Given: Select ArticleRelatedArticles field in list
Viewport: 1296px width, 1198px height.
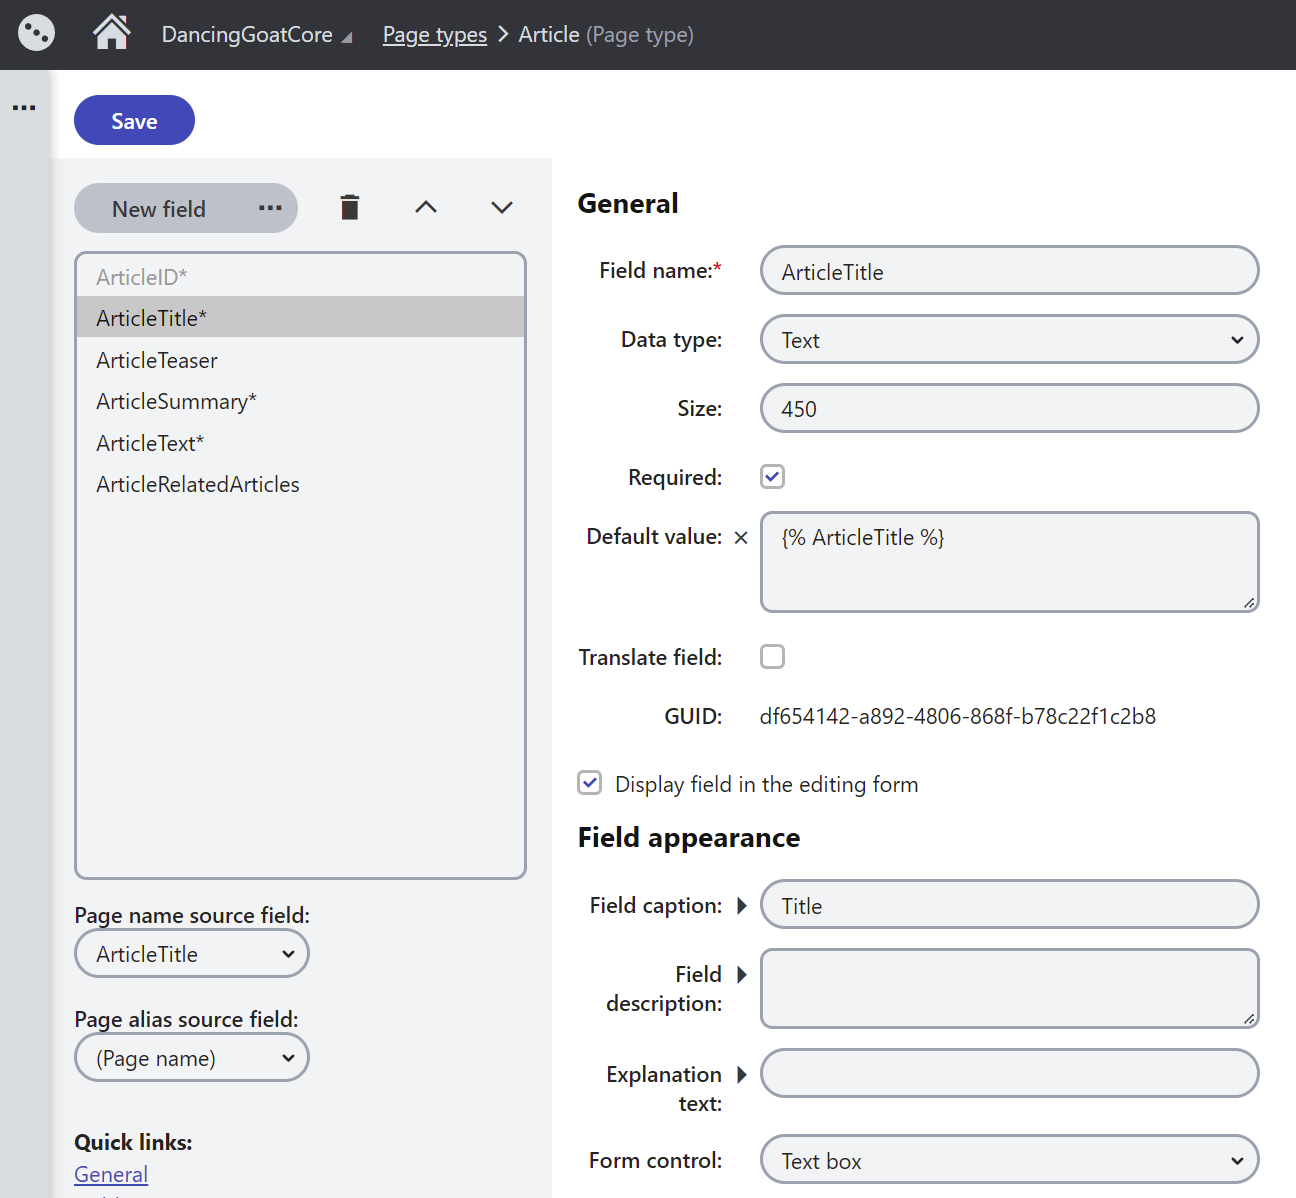Looking at the screenshot, I should [x=300, y=484].
